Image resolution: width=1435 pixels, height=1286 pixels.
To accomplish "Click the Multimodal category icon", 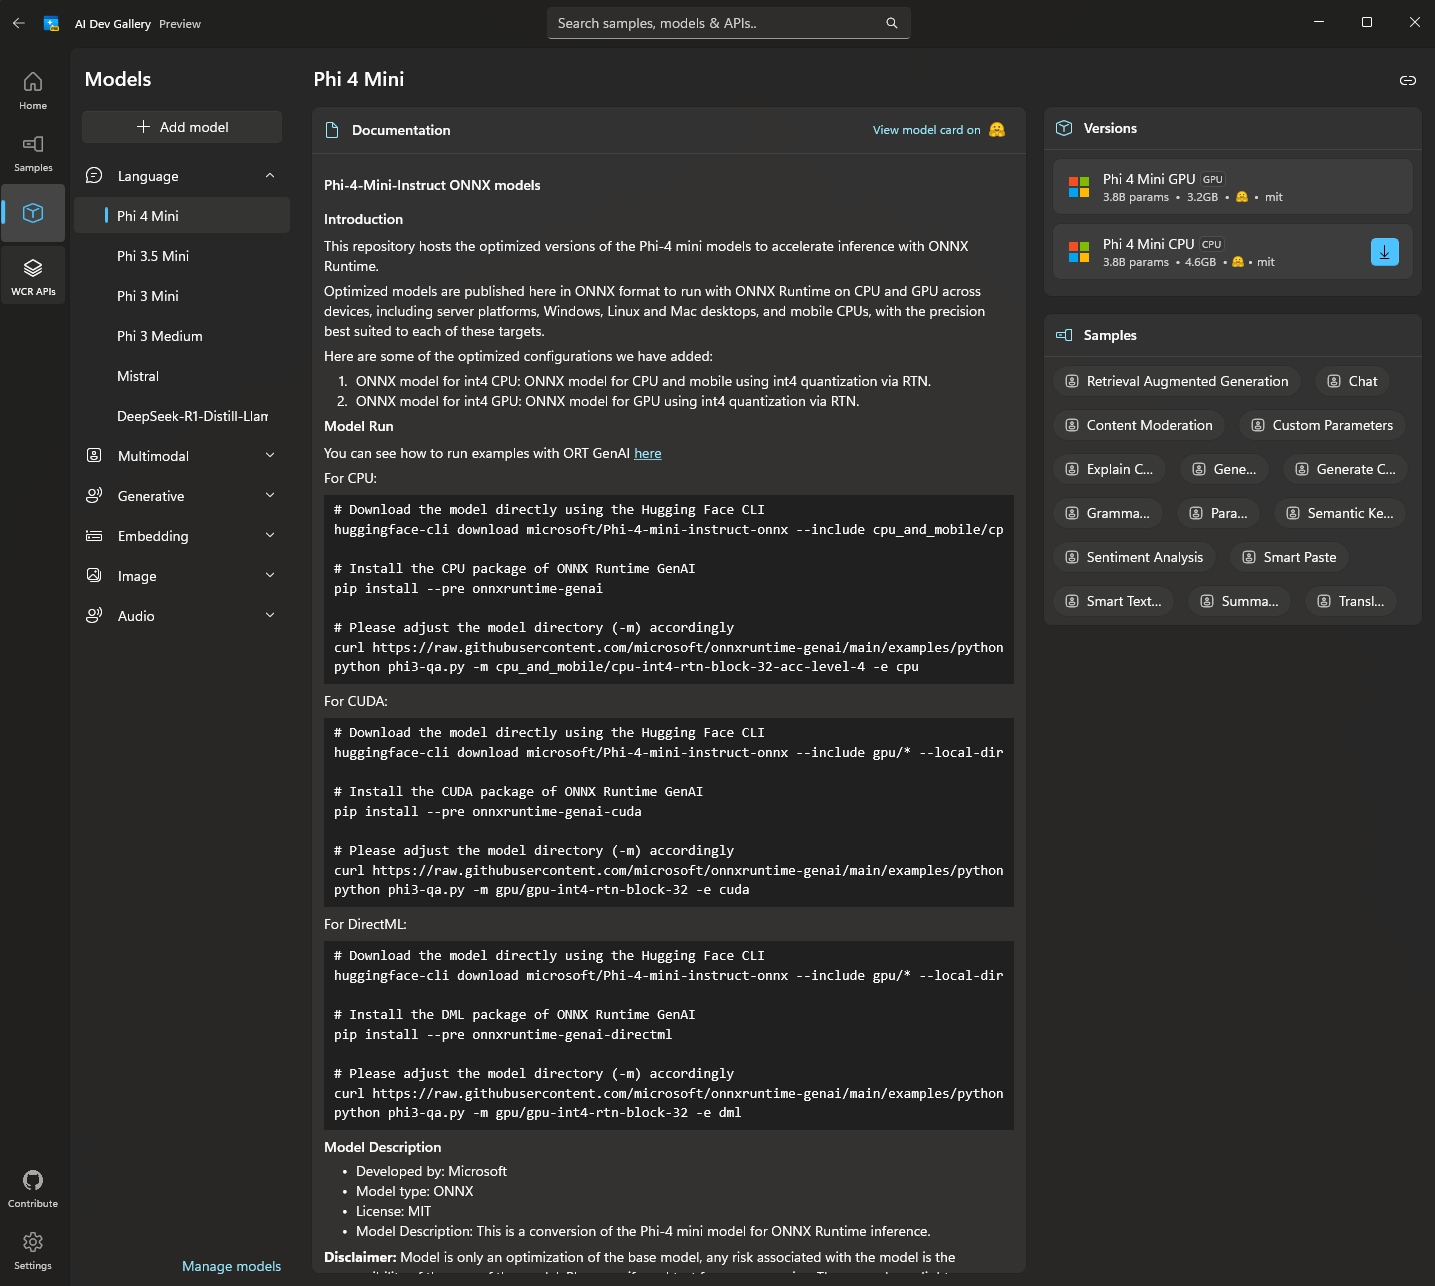I will pyautogui.click(x=94, y=456).
